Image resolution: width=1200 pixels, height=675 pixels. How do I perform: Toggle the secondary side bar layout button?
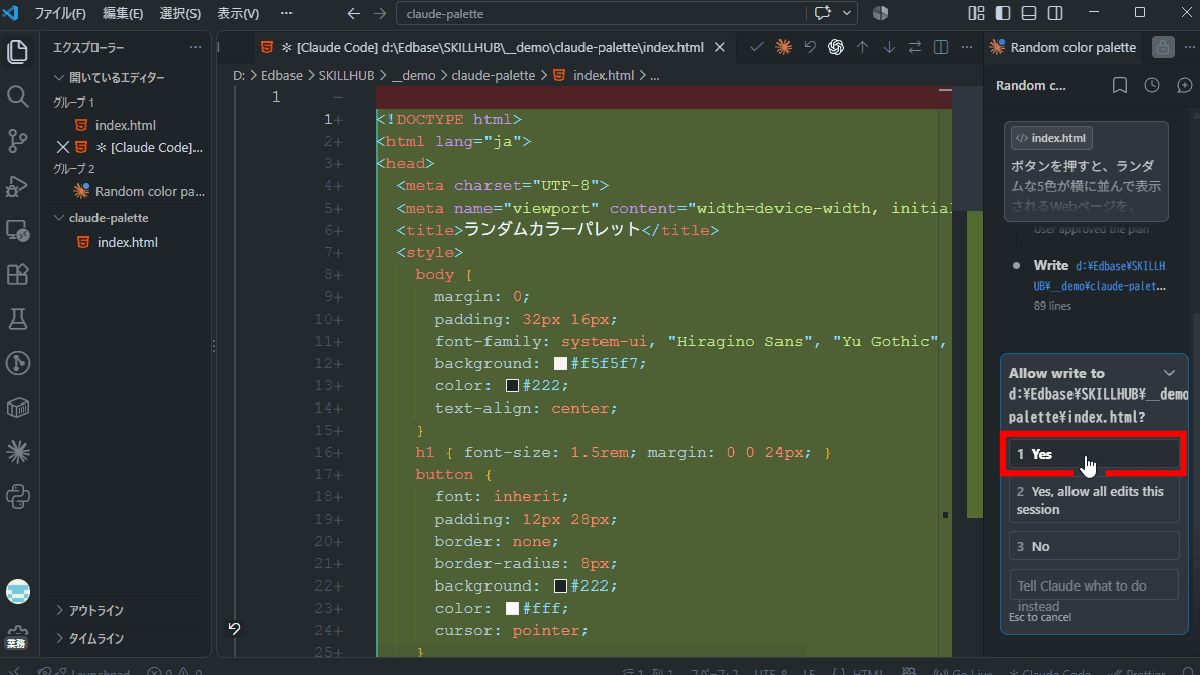coord(1054,13)
